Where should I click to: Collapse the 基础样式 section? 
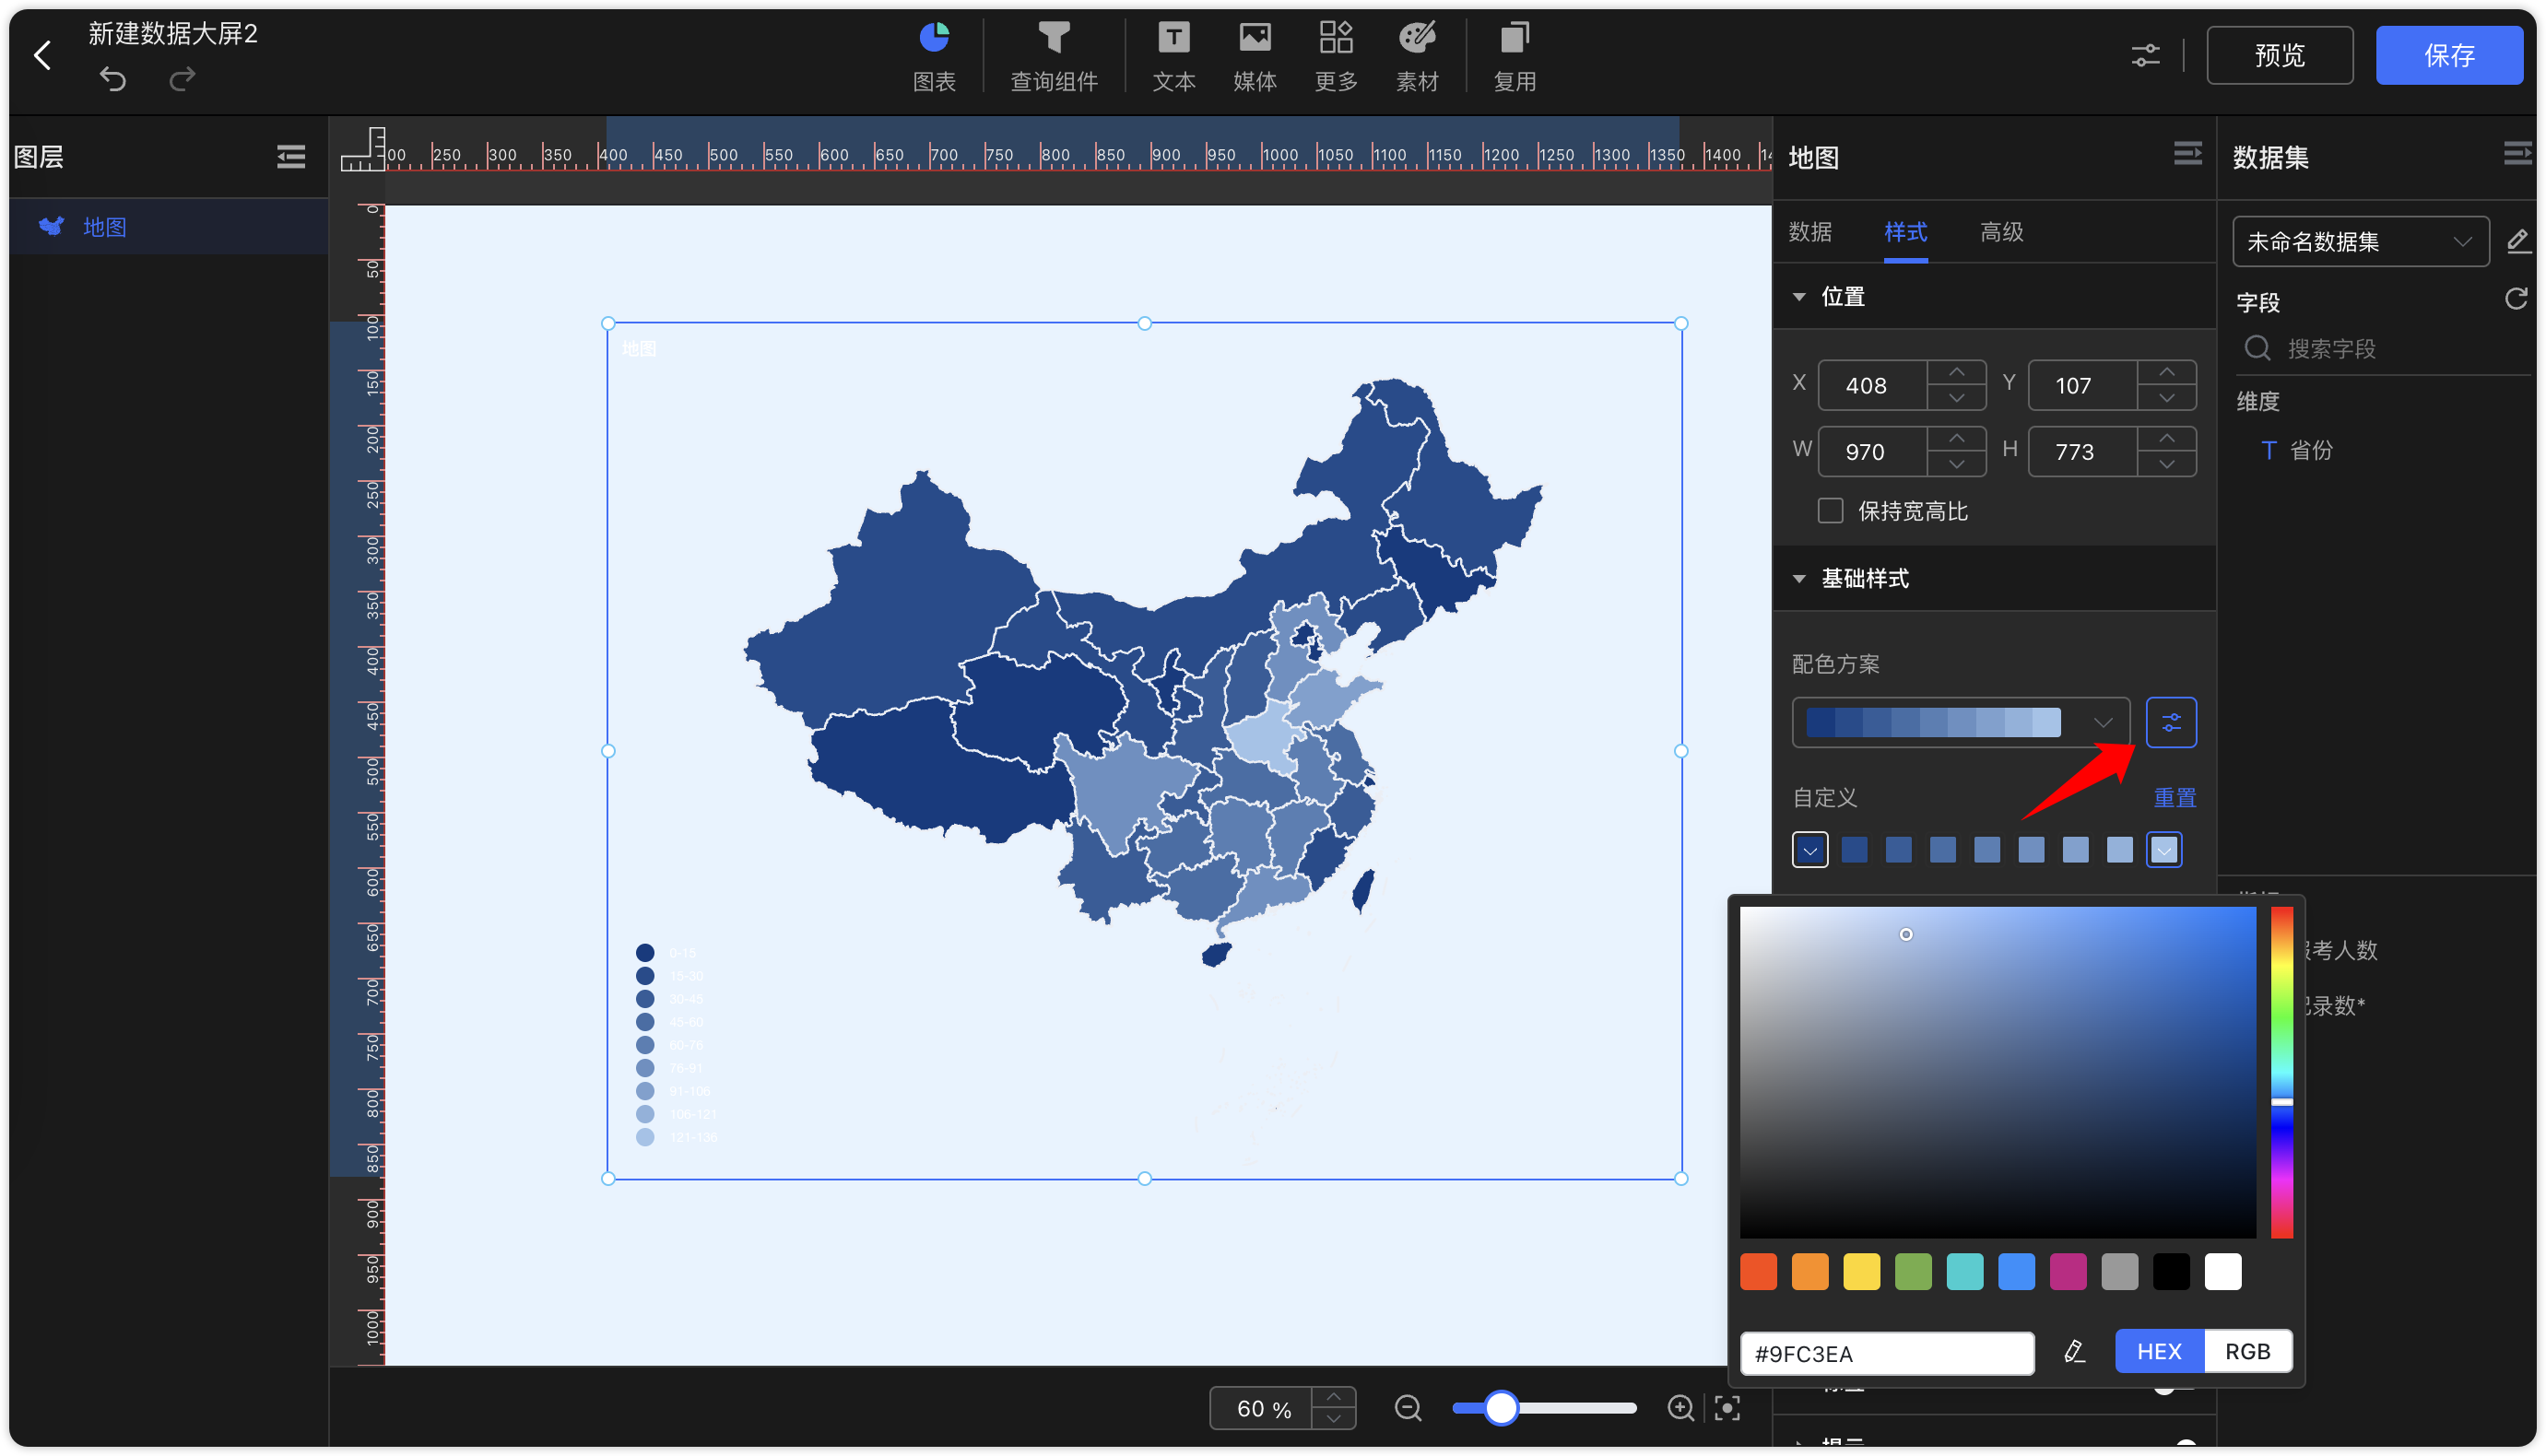pyautogui.click(x=1799, y=579)
